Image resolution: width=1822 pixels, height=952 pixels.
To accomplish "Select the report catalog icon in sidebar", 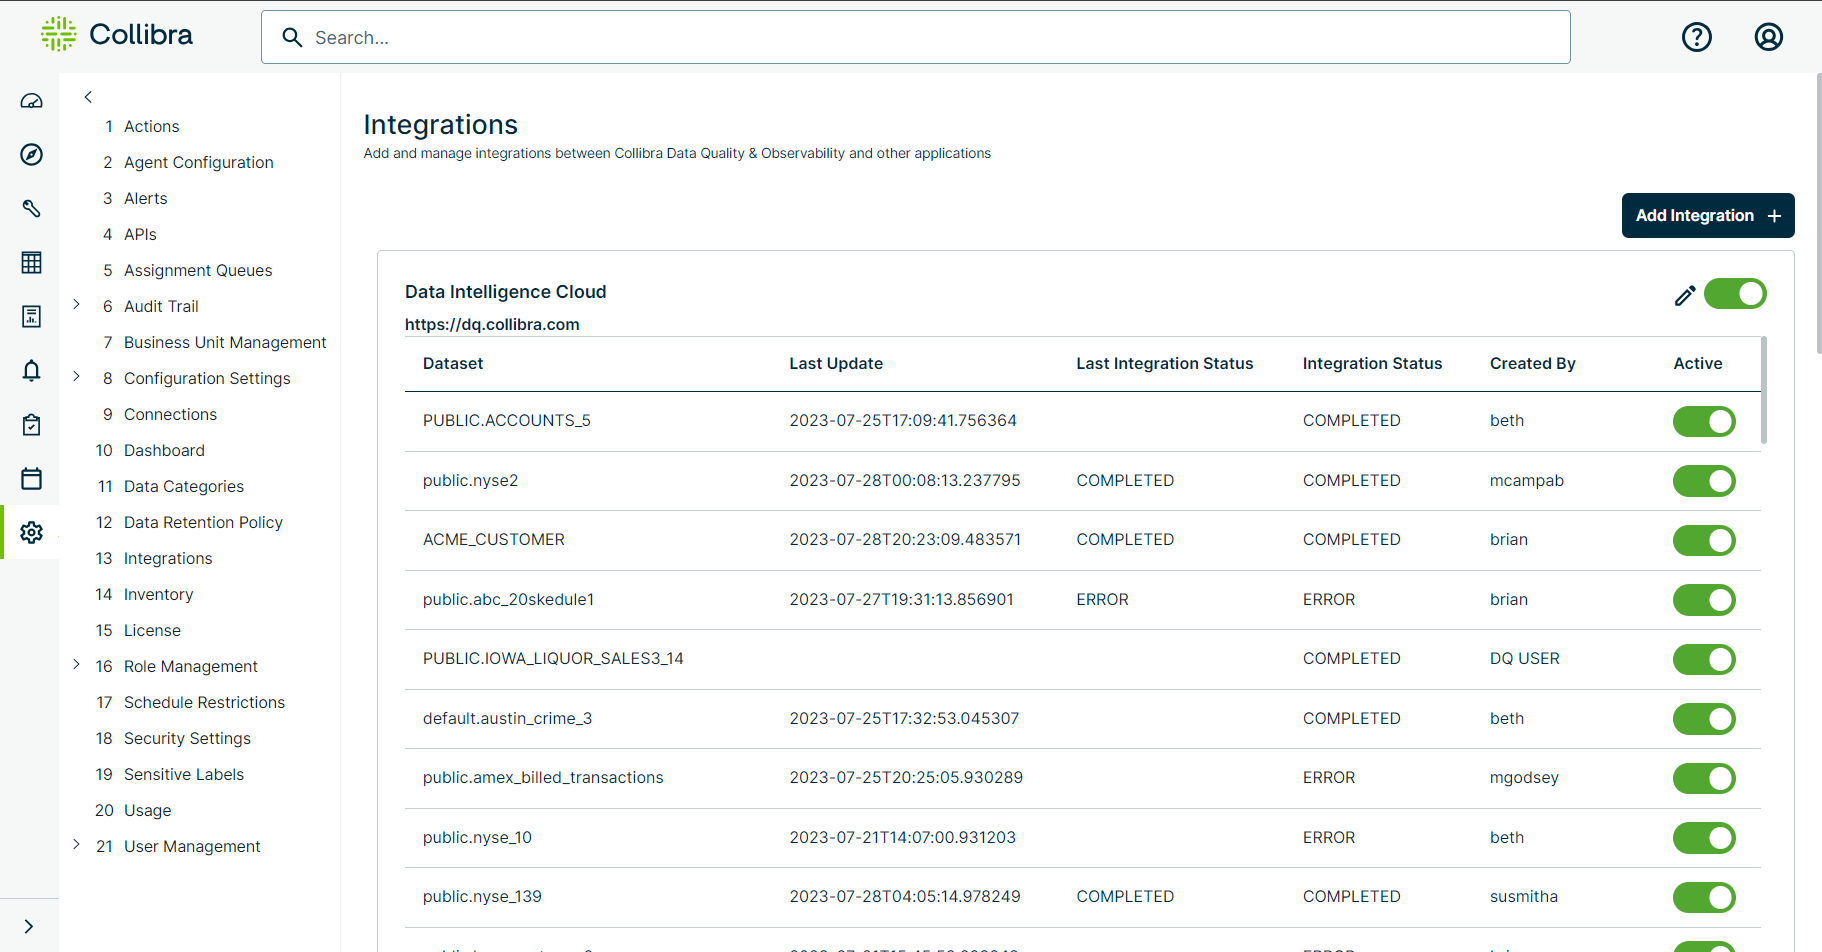I will 31,316.
